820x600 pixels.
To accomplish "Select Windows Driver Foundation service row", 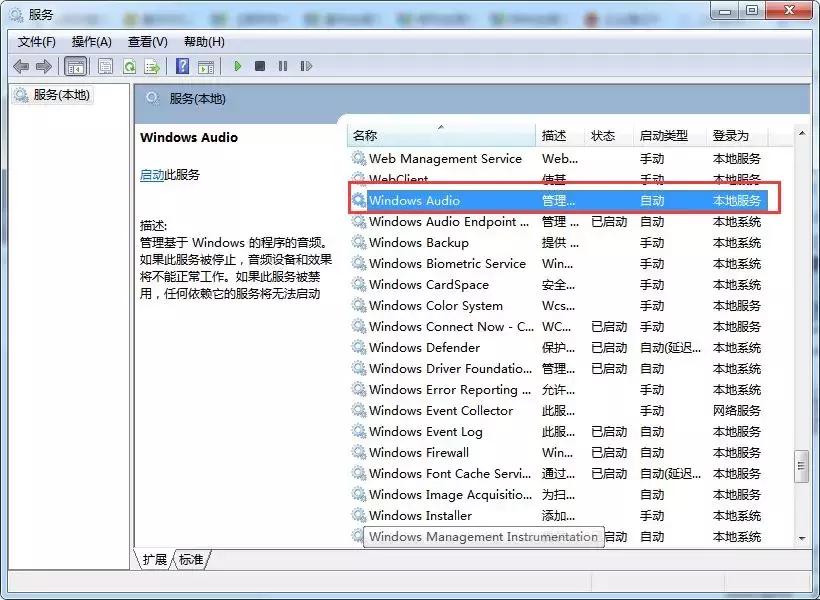I will (558, 368).
